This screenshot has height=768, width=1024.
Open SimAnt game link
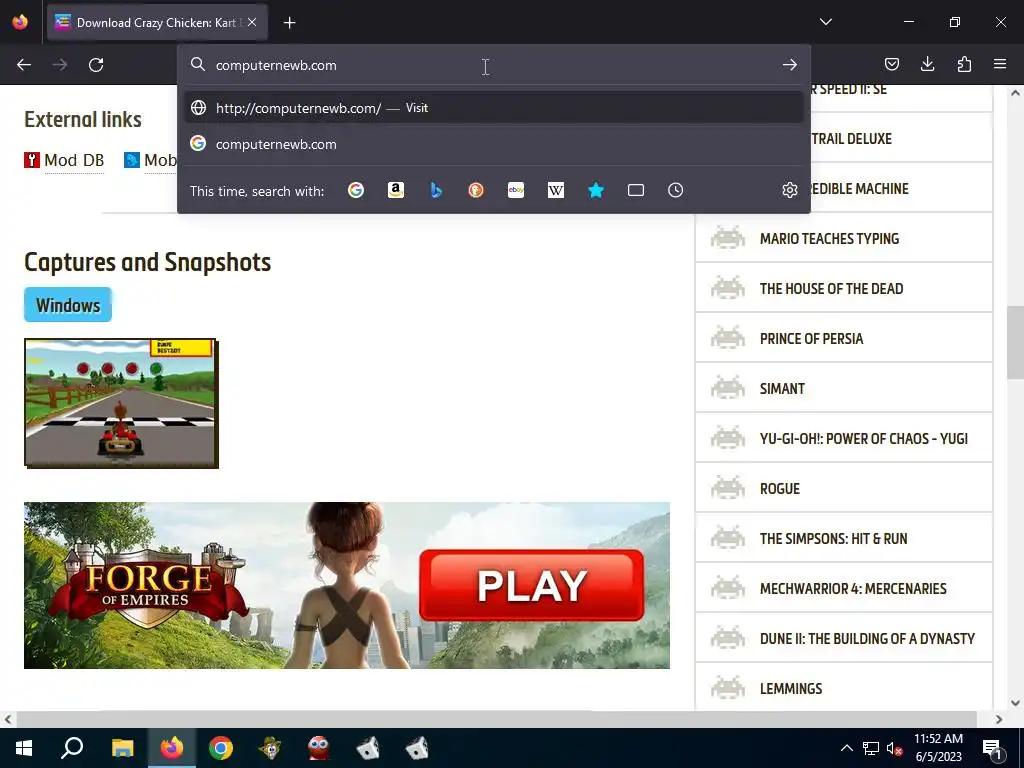[x=782, y=389]
